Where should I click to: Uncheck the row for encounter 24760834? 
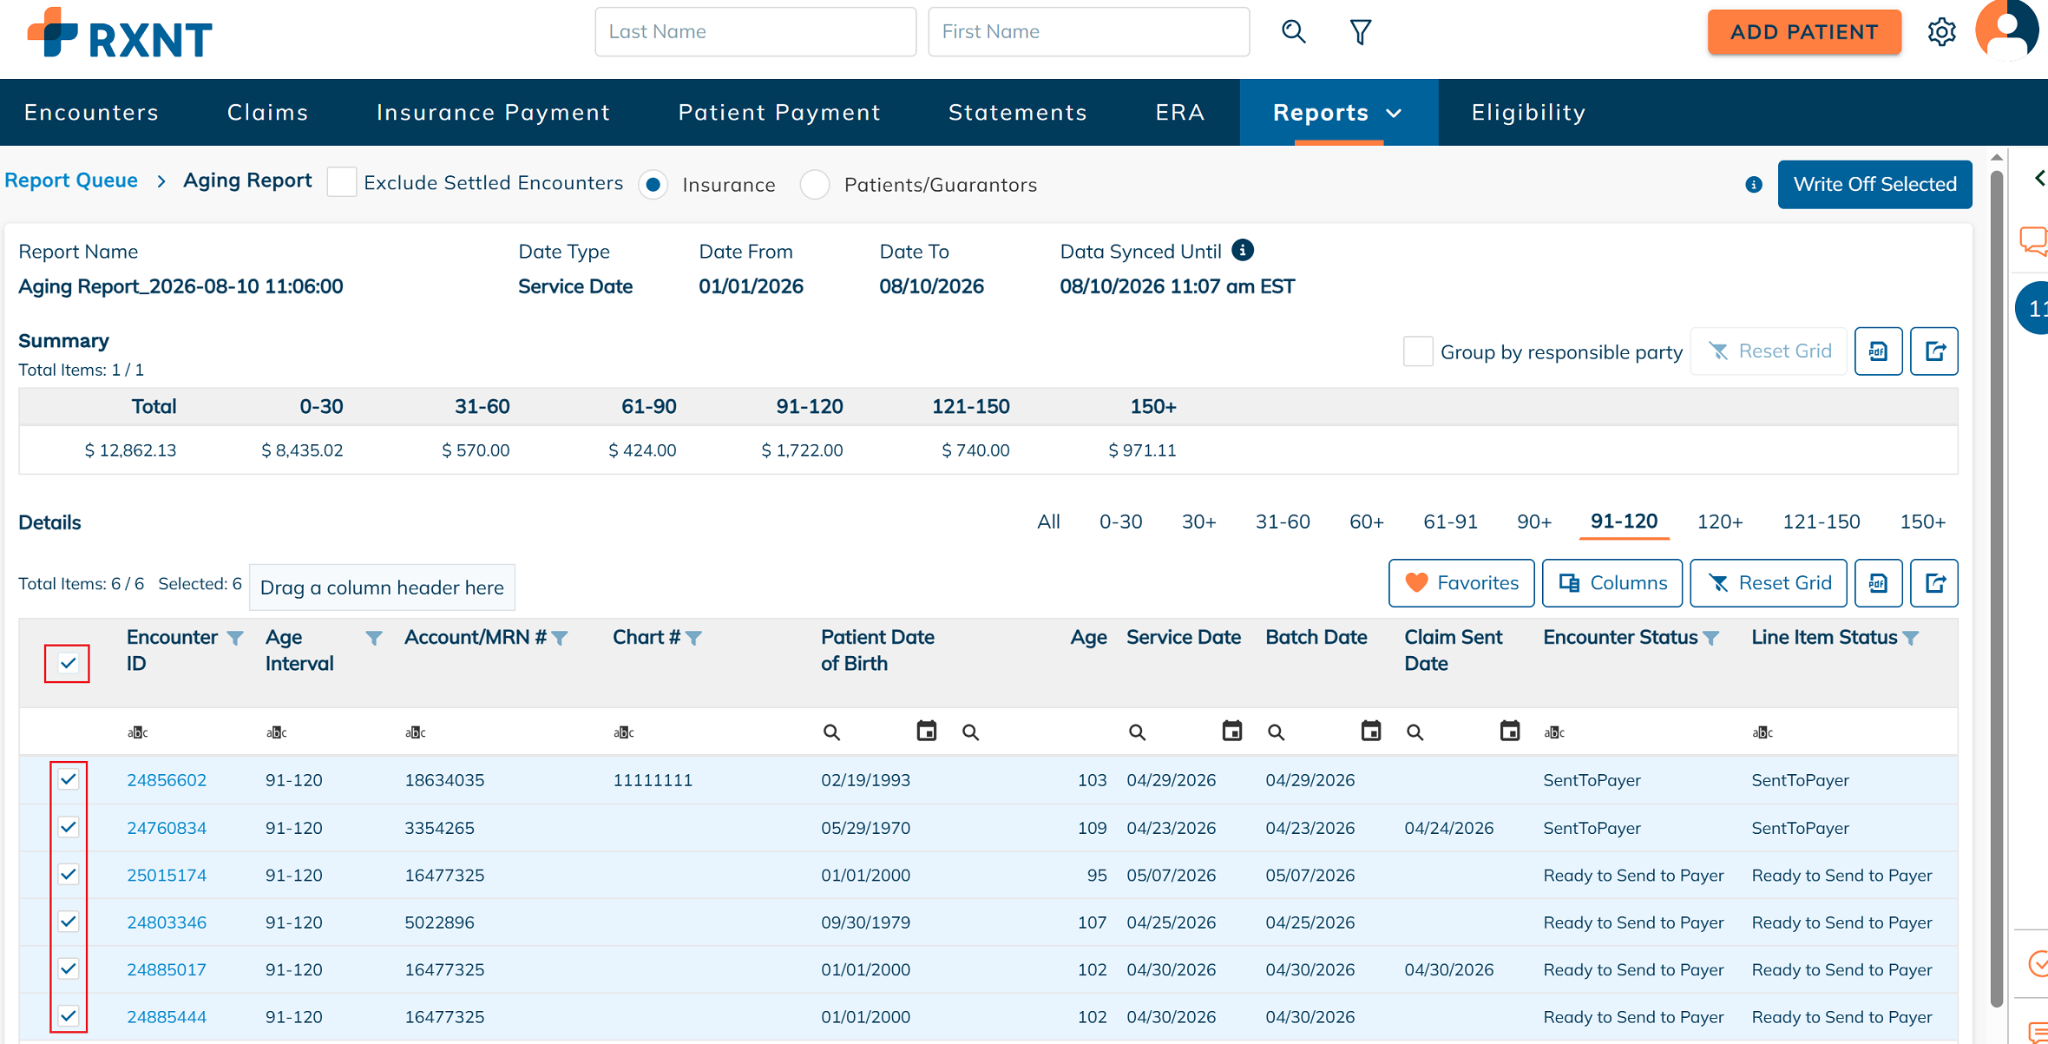point(68,827)
